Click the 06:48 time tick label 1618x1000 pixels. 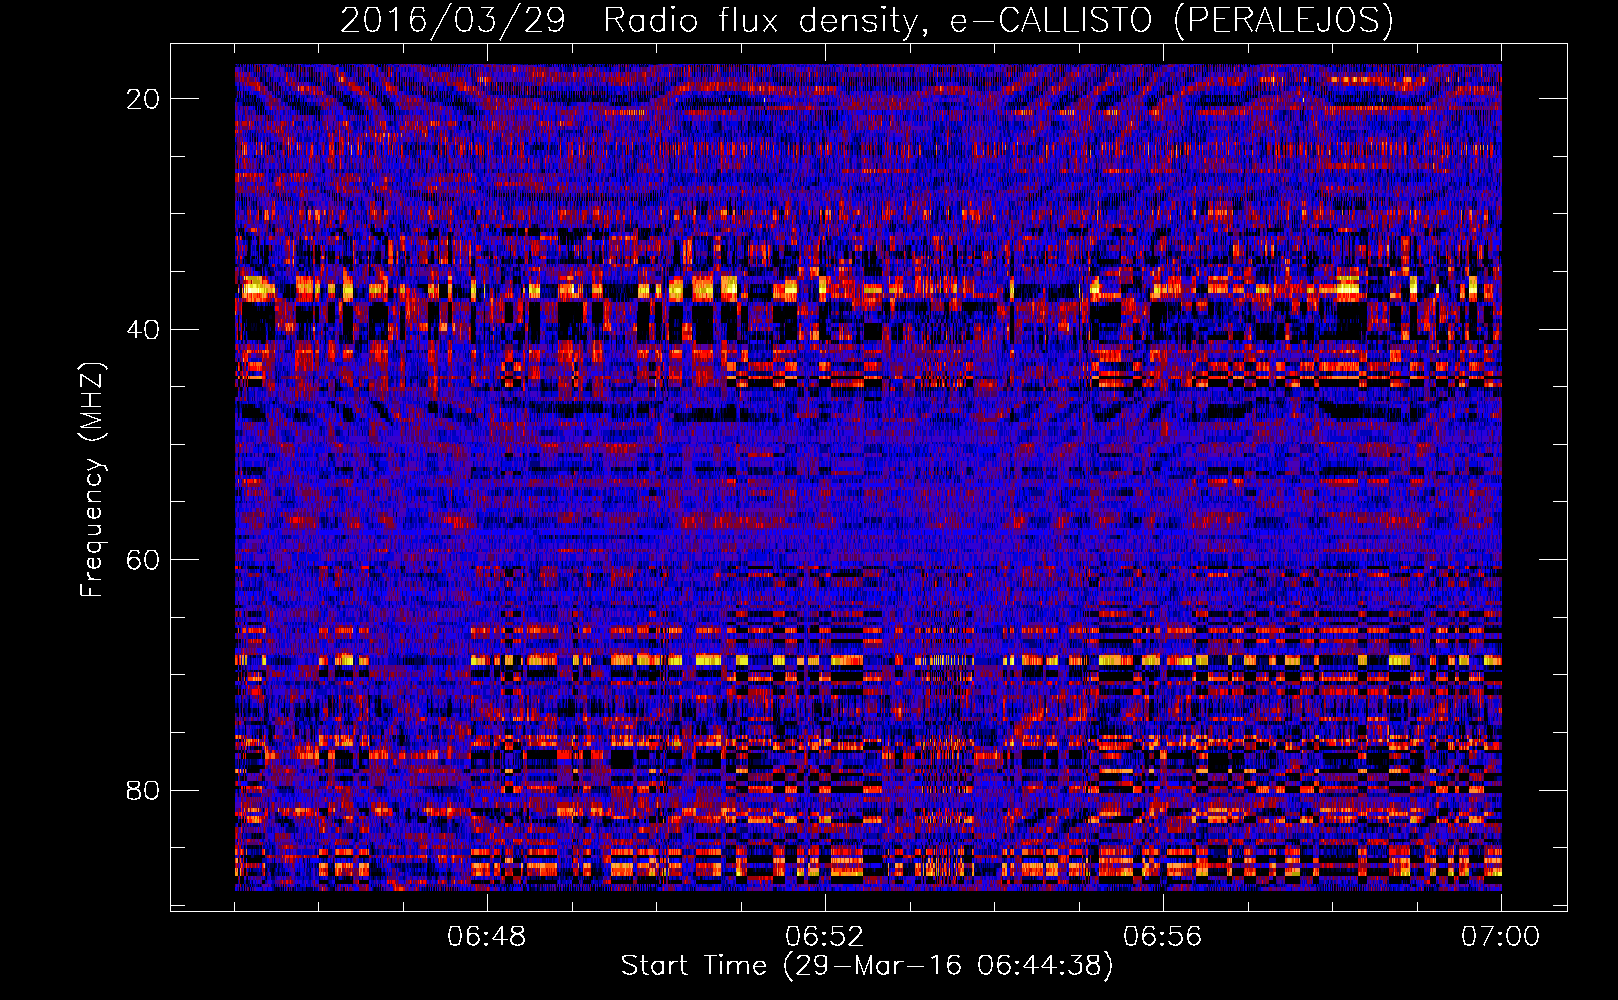[x=487, y=937]
